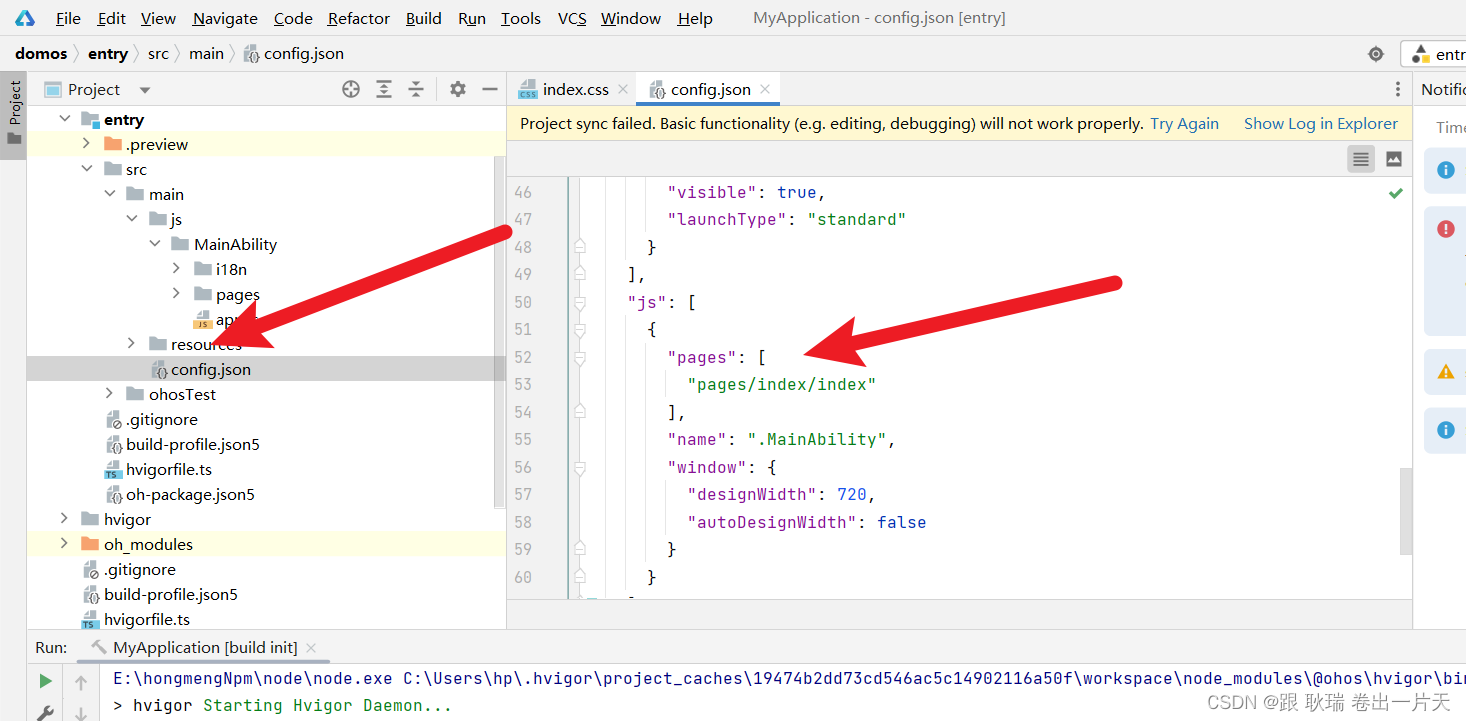Switch editor to text-only view icon
Viewport: 1466px width, 721px height.
coord(1361,159)
